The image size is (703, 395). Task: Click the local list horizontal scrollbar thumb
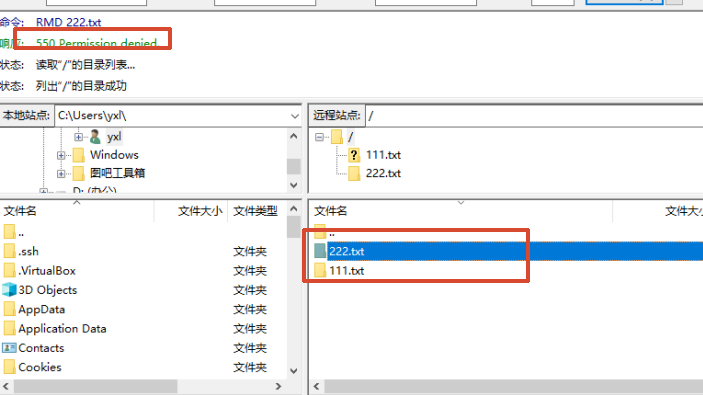point(95,386)
